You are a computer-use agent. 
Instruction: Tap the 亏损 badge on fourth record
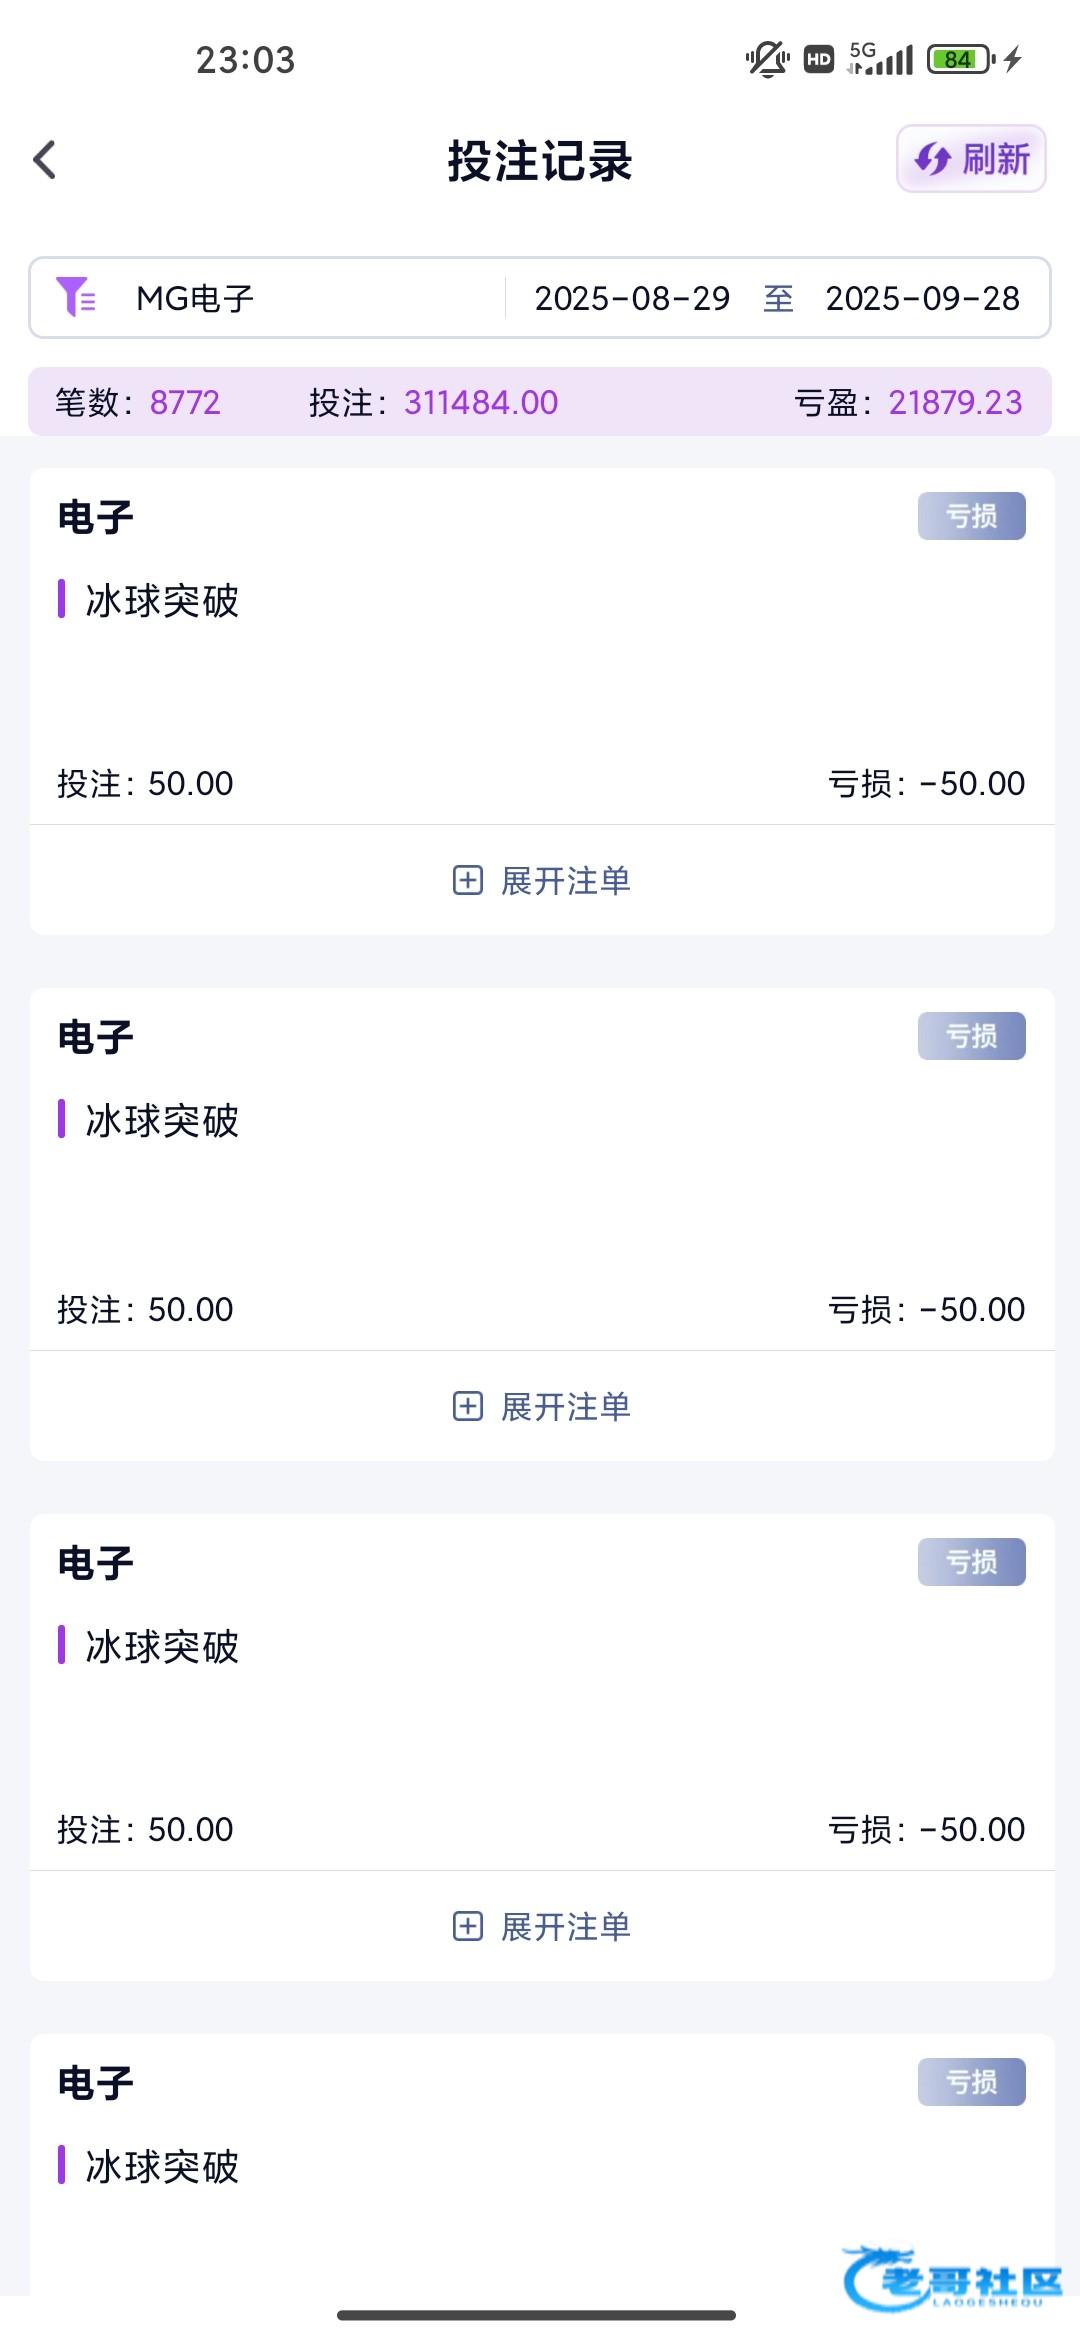click(971, 2082)
